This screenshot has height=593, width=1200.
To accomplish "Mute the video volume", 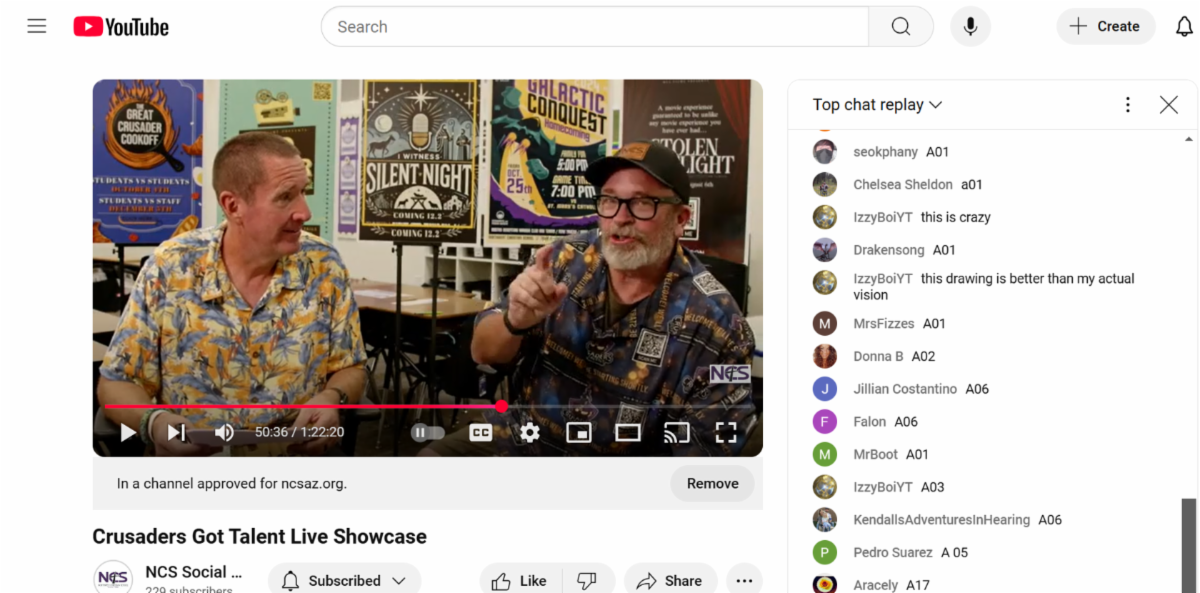I will pyautogui.click(x=224, y=433).
